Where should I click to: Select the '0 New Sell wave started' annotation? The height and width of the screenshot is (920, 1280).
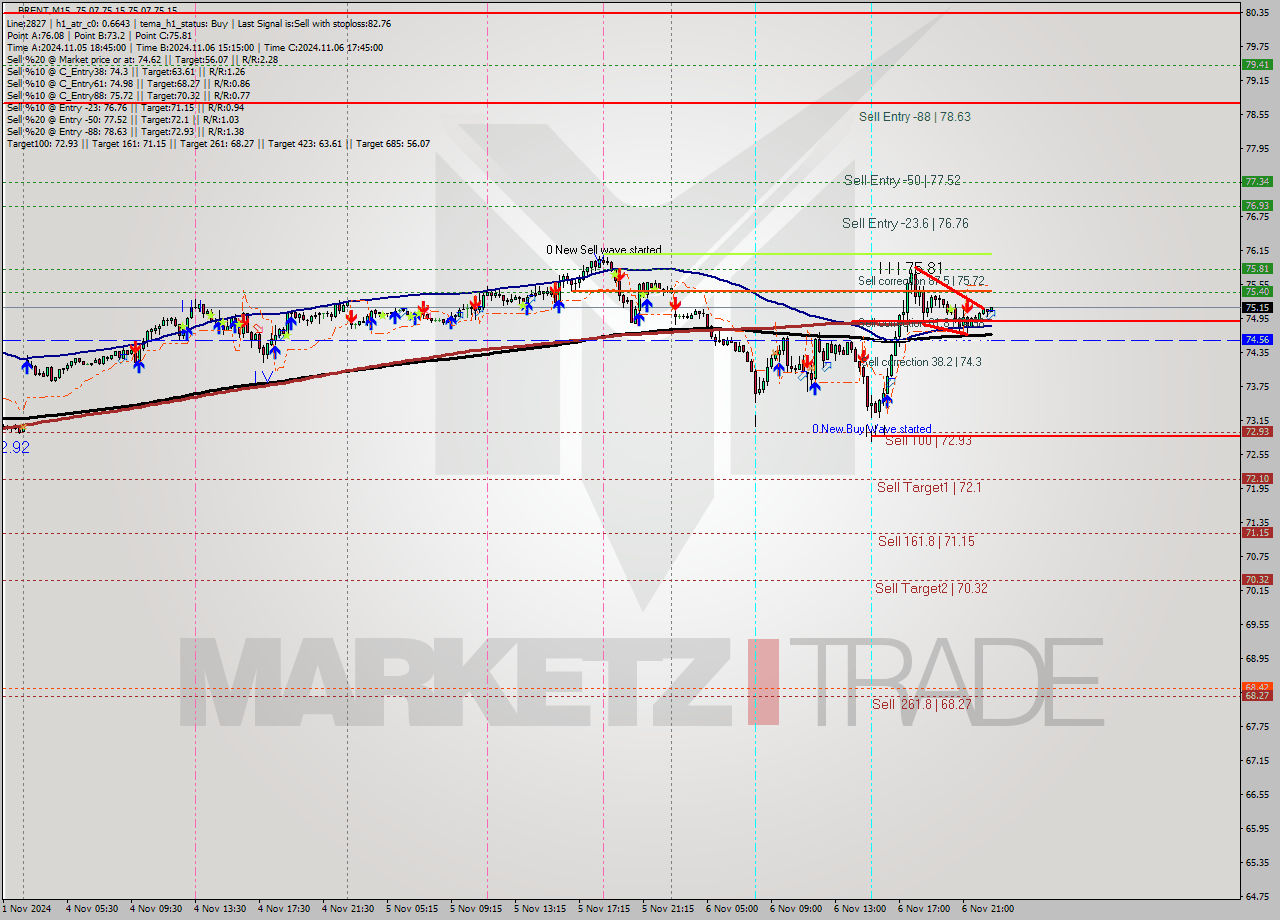603,250
